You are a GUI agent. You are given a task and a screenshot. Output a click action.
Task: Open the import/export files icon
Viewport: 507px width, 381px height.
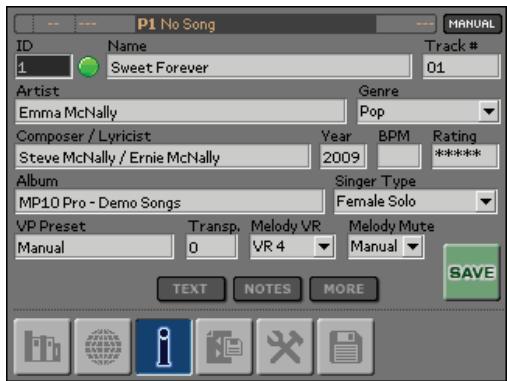(x=224, y=346)
